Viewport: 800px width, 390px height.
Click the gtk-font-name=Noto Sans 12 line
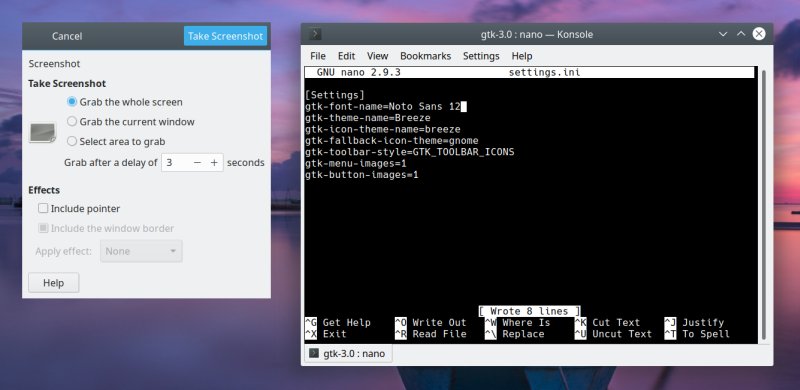pos(383,107)
